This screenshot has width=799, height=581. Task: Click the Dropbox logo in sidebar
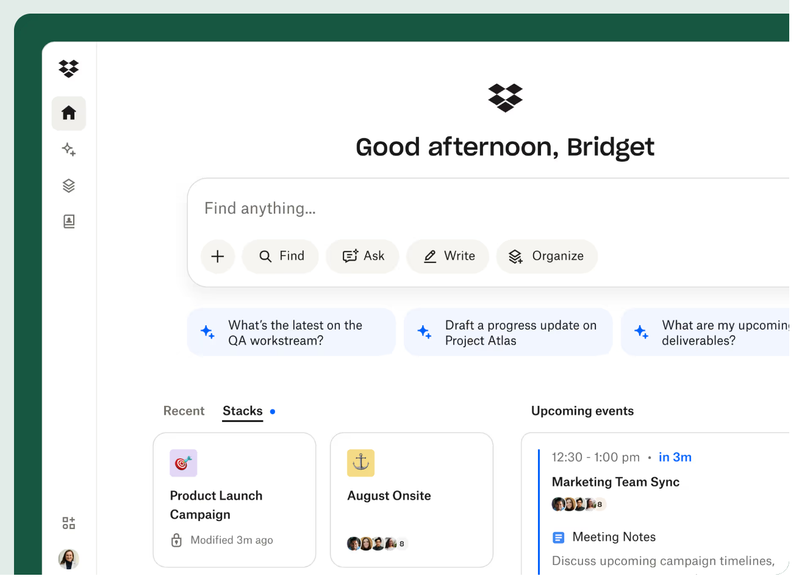68,68
